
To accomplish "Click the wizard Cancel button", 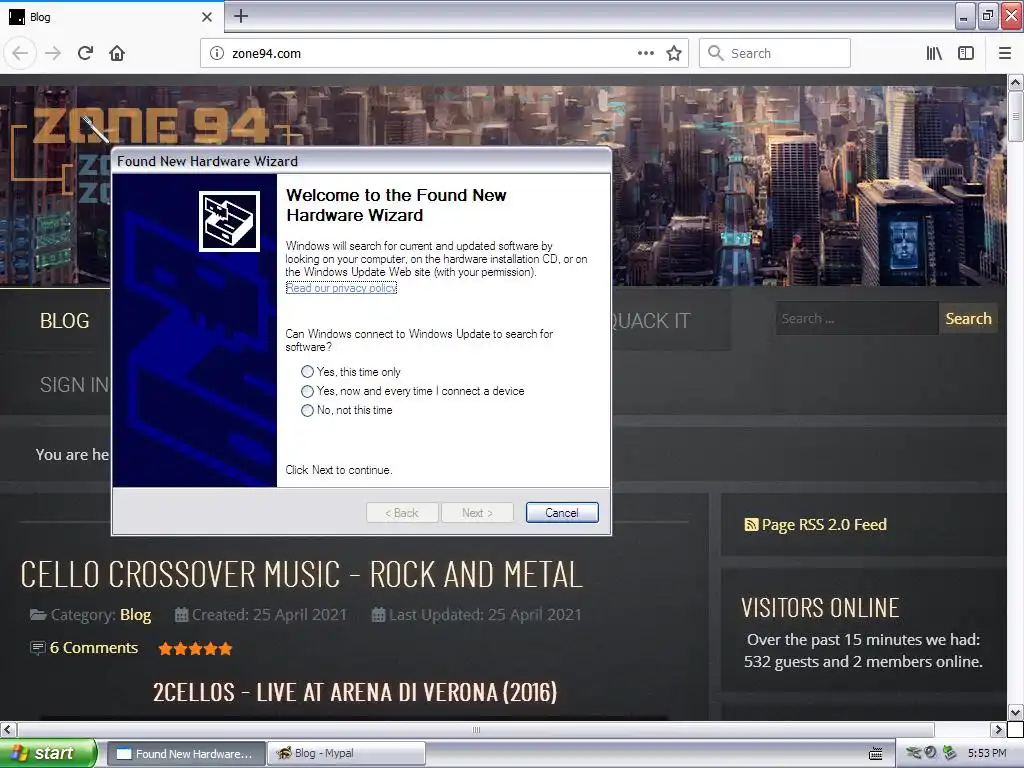I will 562,513.
